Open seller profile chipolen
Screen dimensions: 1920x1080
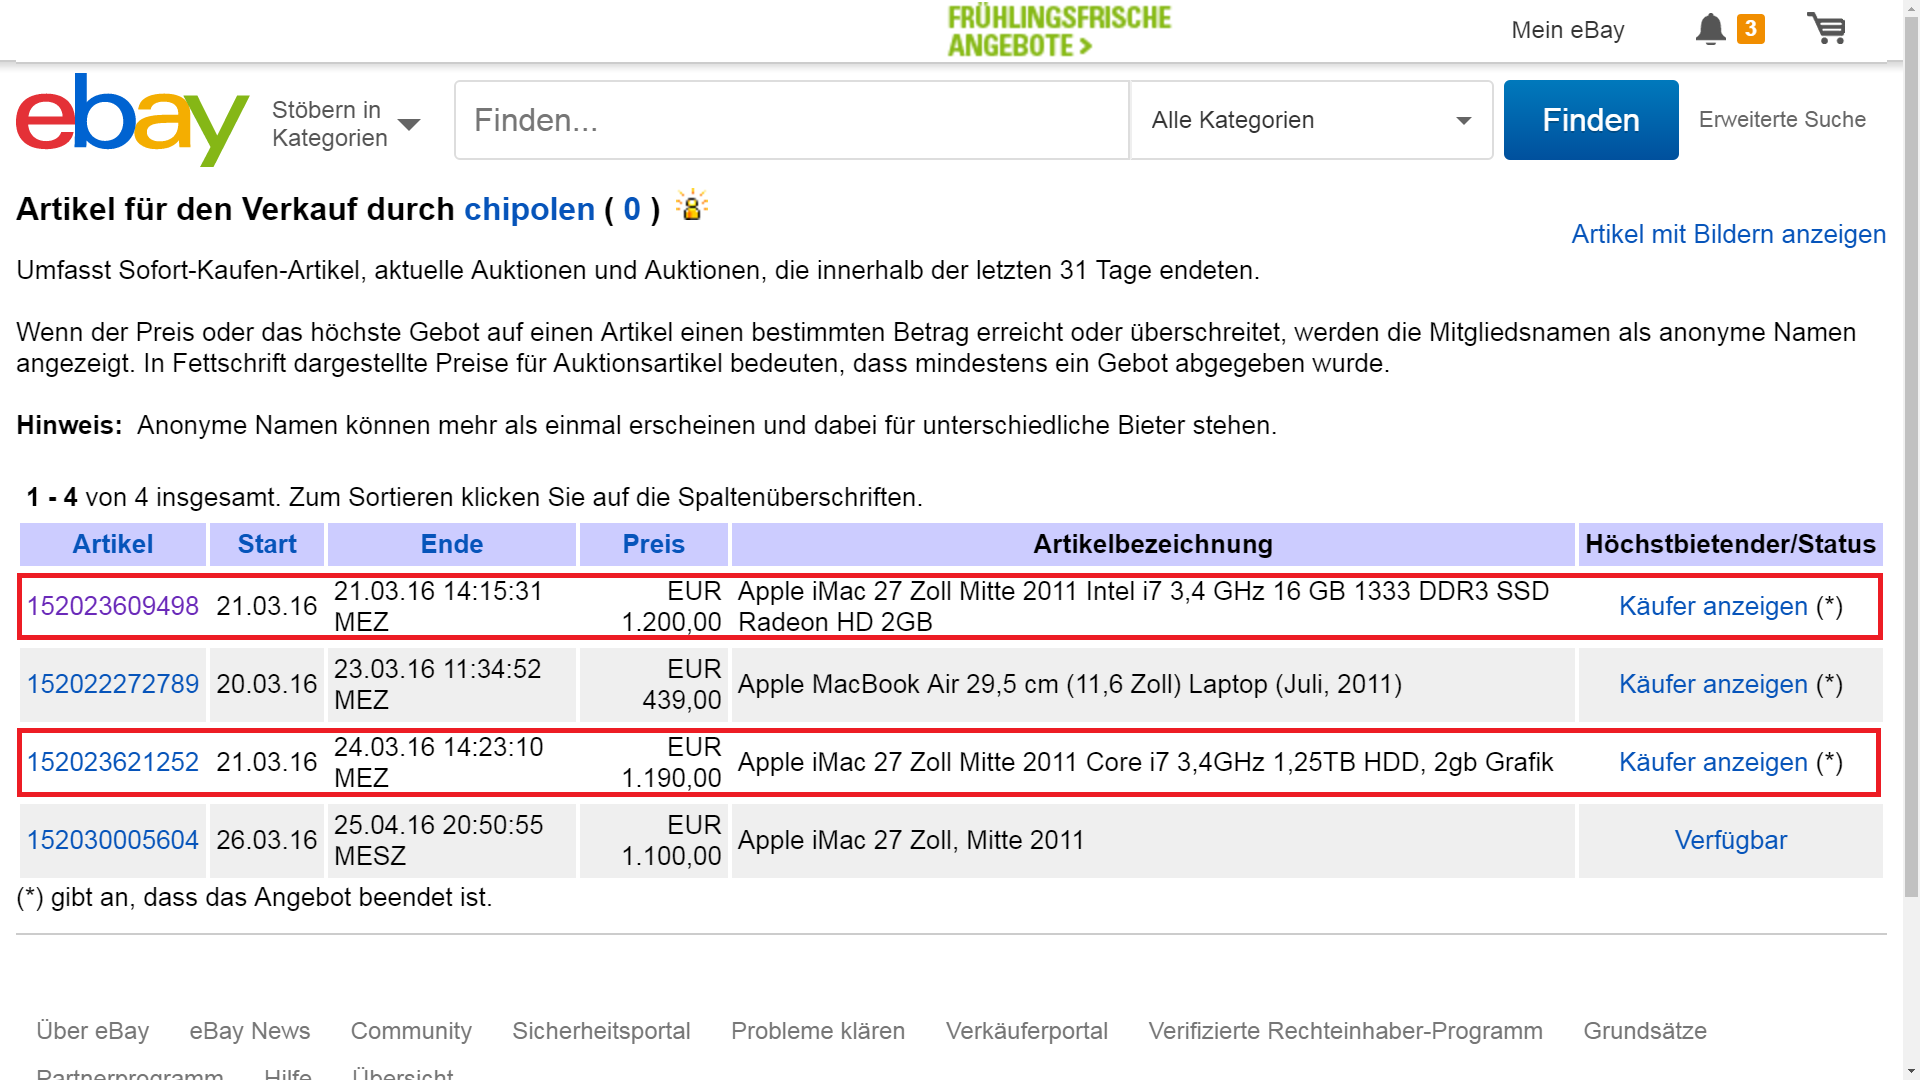pos(529,209)
